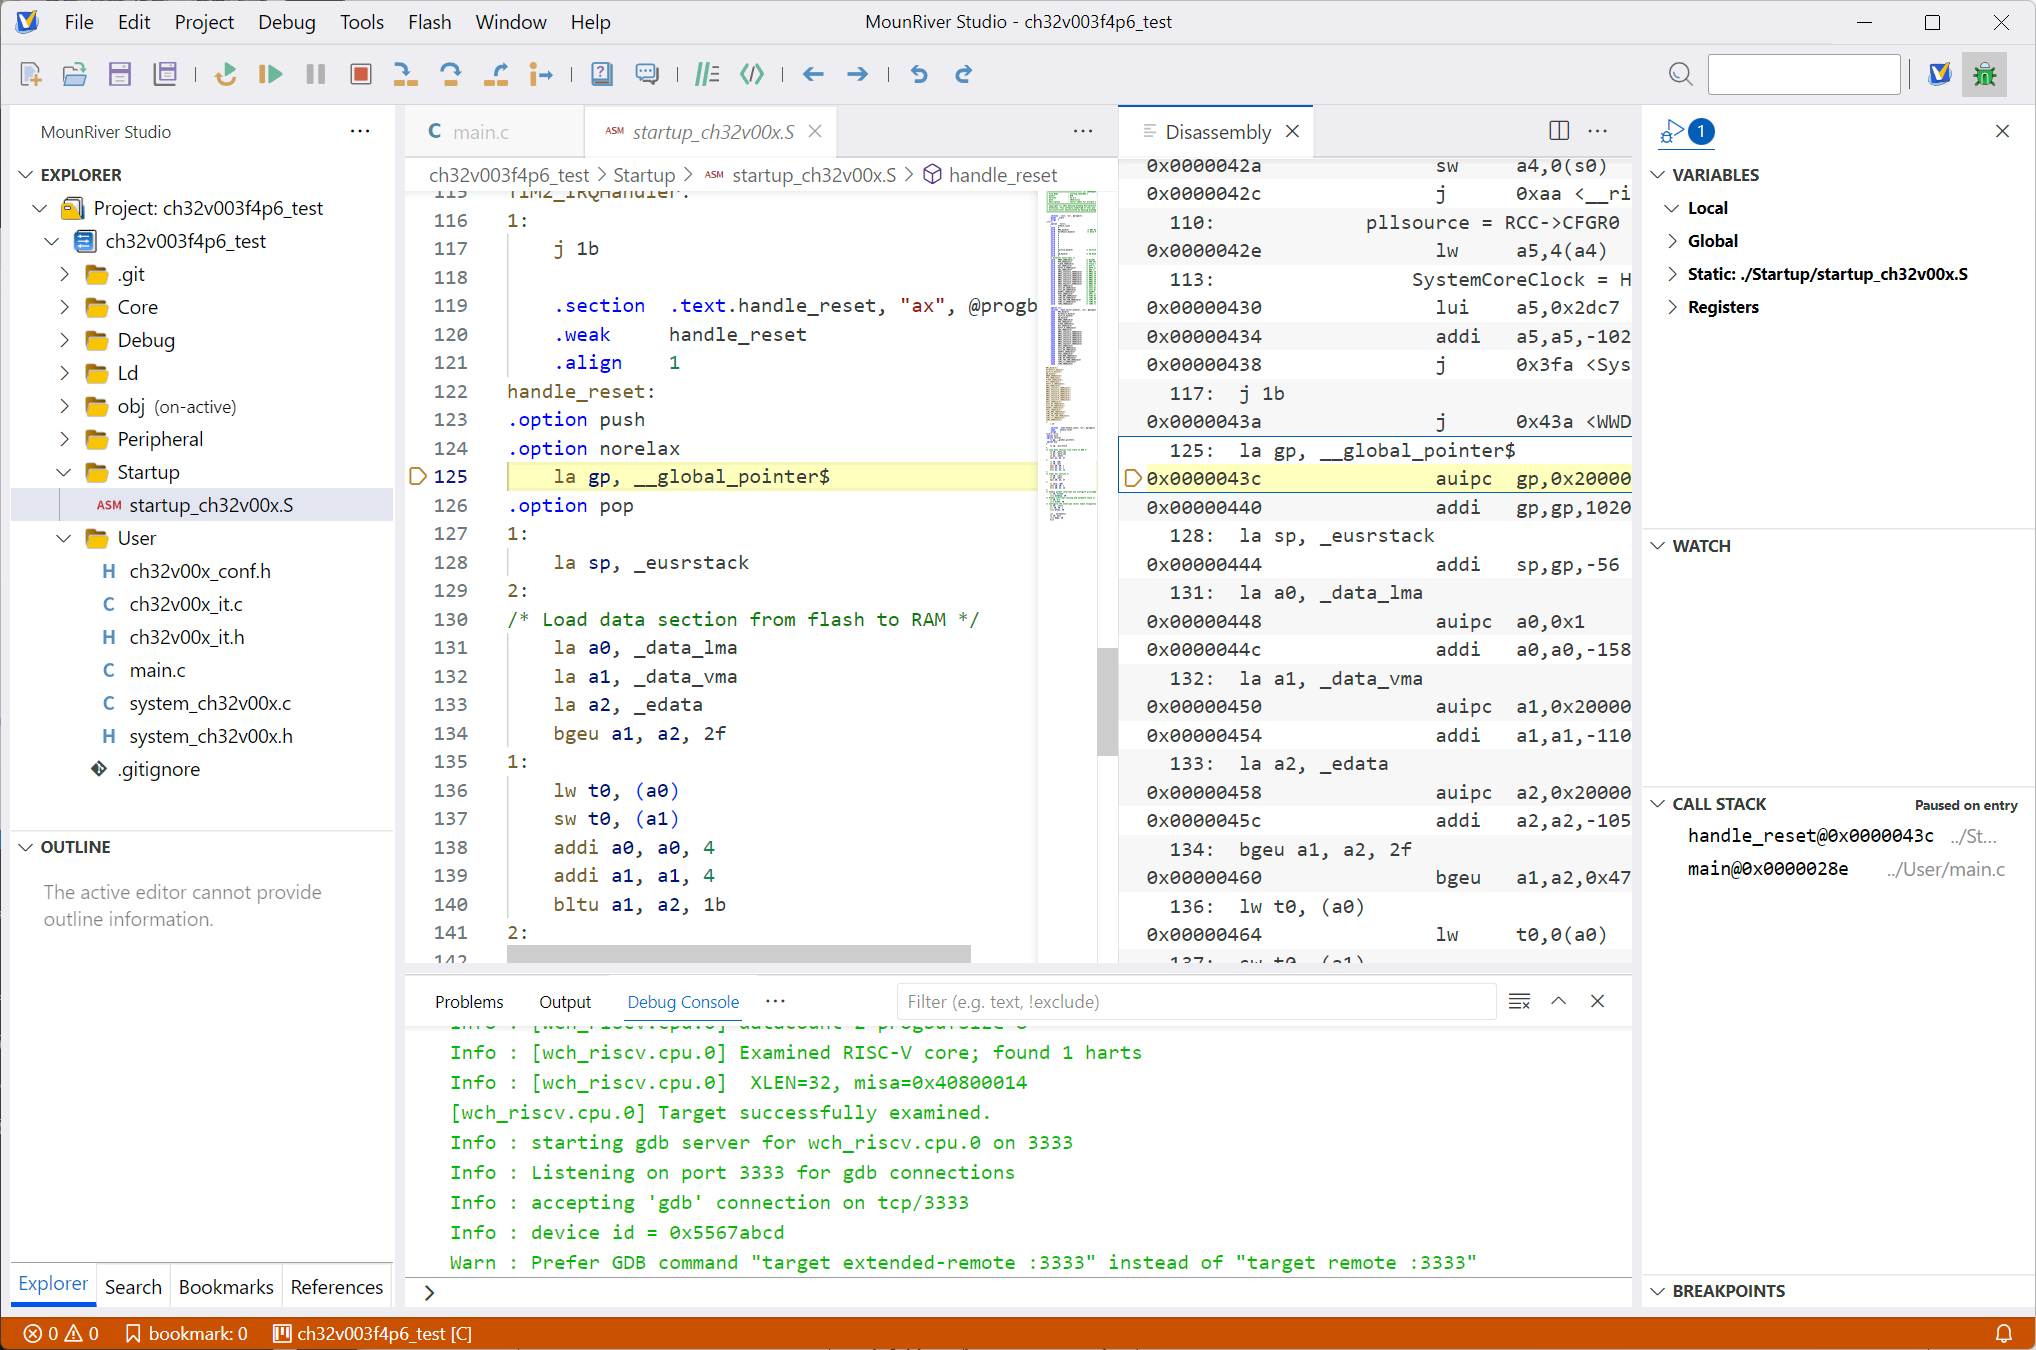Click into the toolbar search field
2036x1350 pixels.
1804,74
